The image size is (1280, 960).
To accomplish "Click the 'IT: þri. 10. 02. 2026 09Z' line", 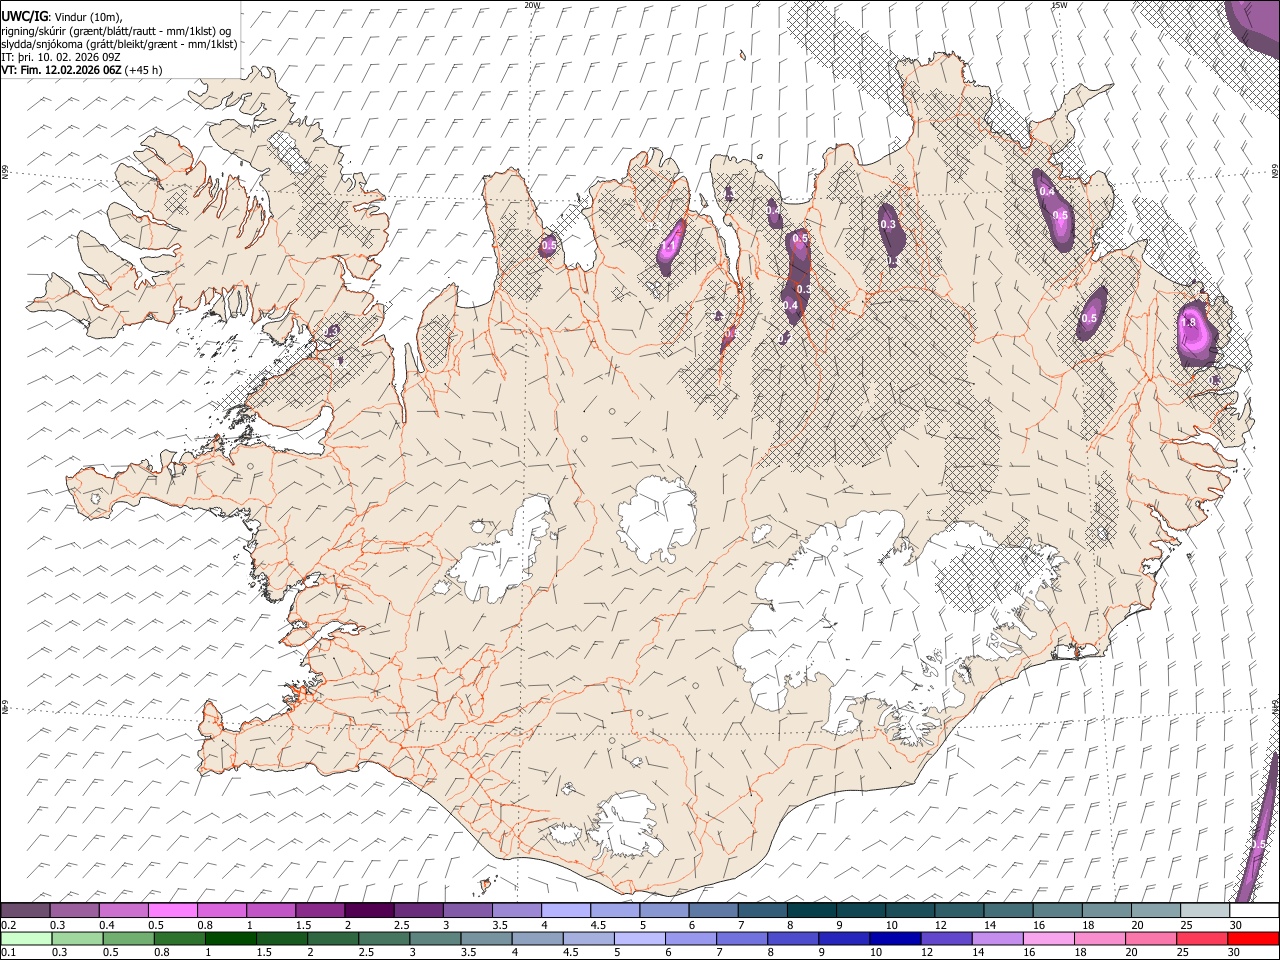I will 61,57.
